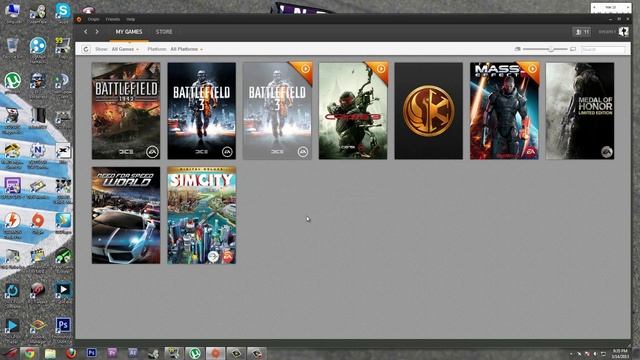Open the friends list button showing 11

pos(582,31)
